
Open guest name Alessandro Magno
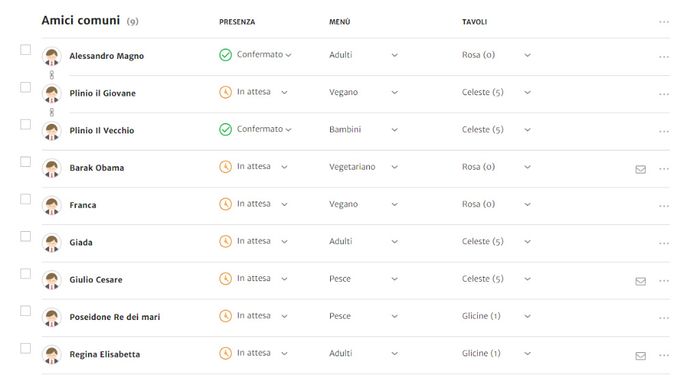[x=107, y=56]
